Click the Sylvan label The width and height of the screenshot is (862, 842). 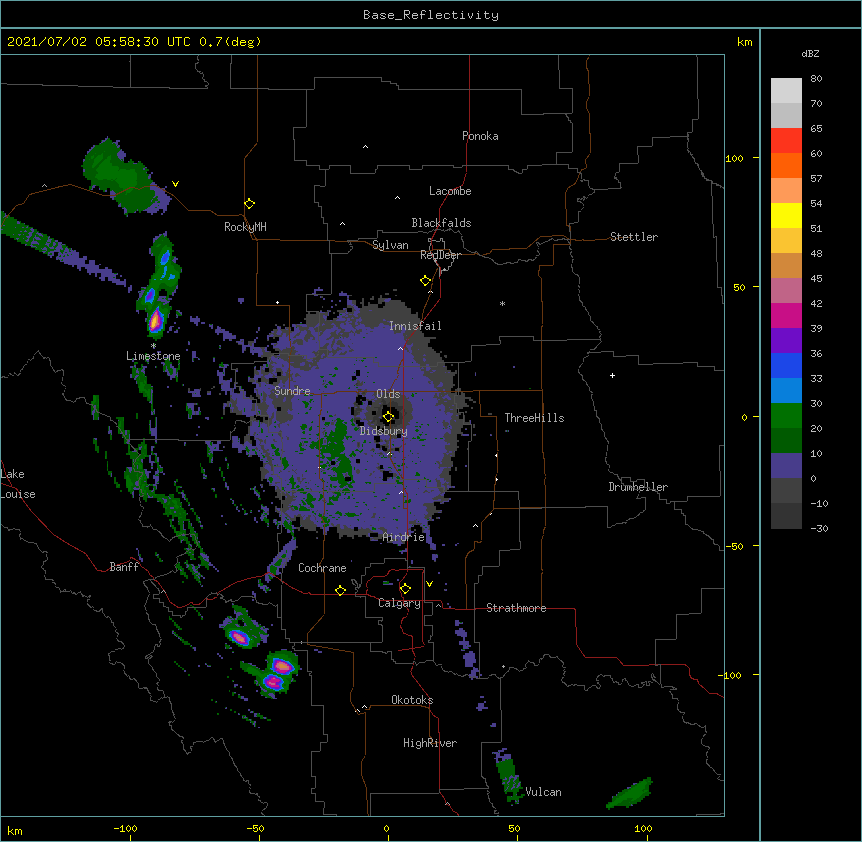click(x=390, y=245)
